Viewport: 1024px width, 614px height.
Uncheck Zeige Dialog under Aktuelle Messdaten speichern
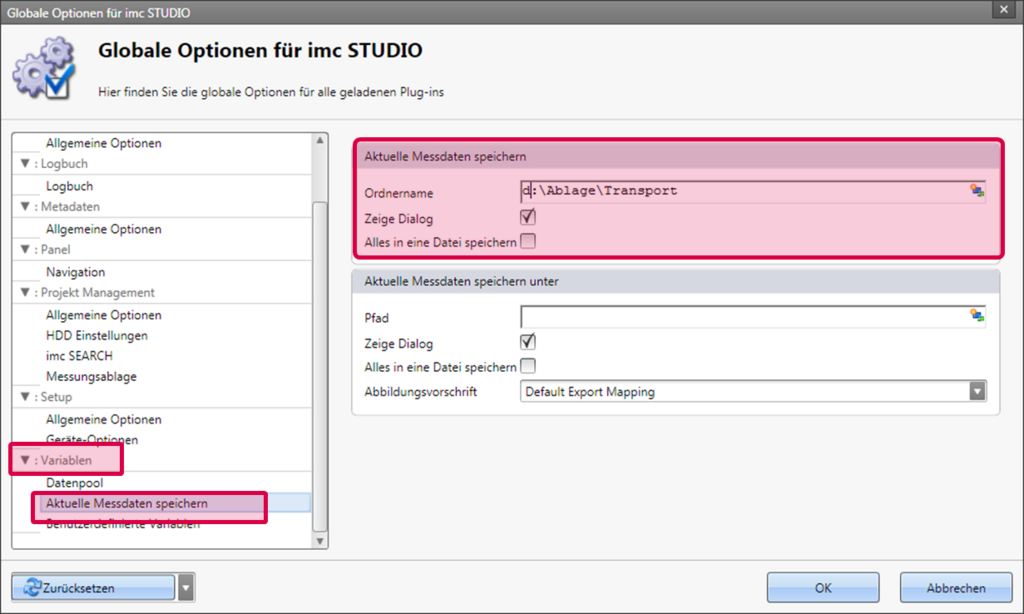point(527,216)
